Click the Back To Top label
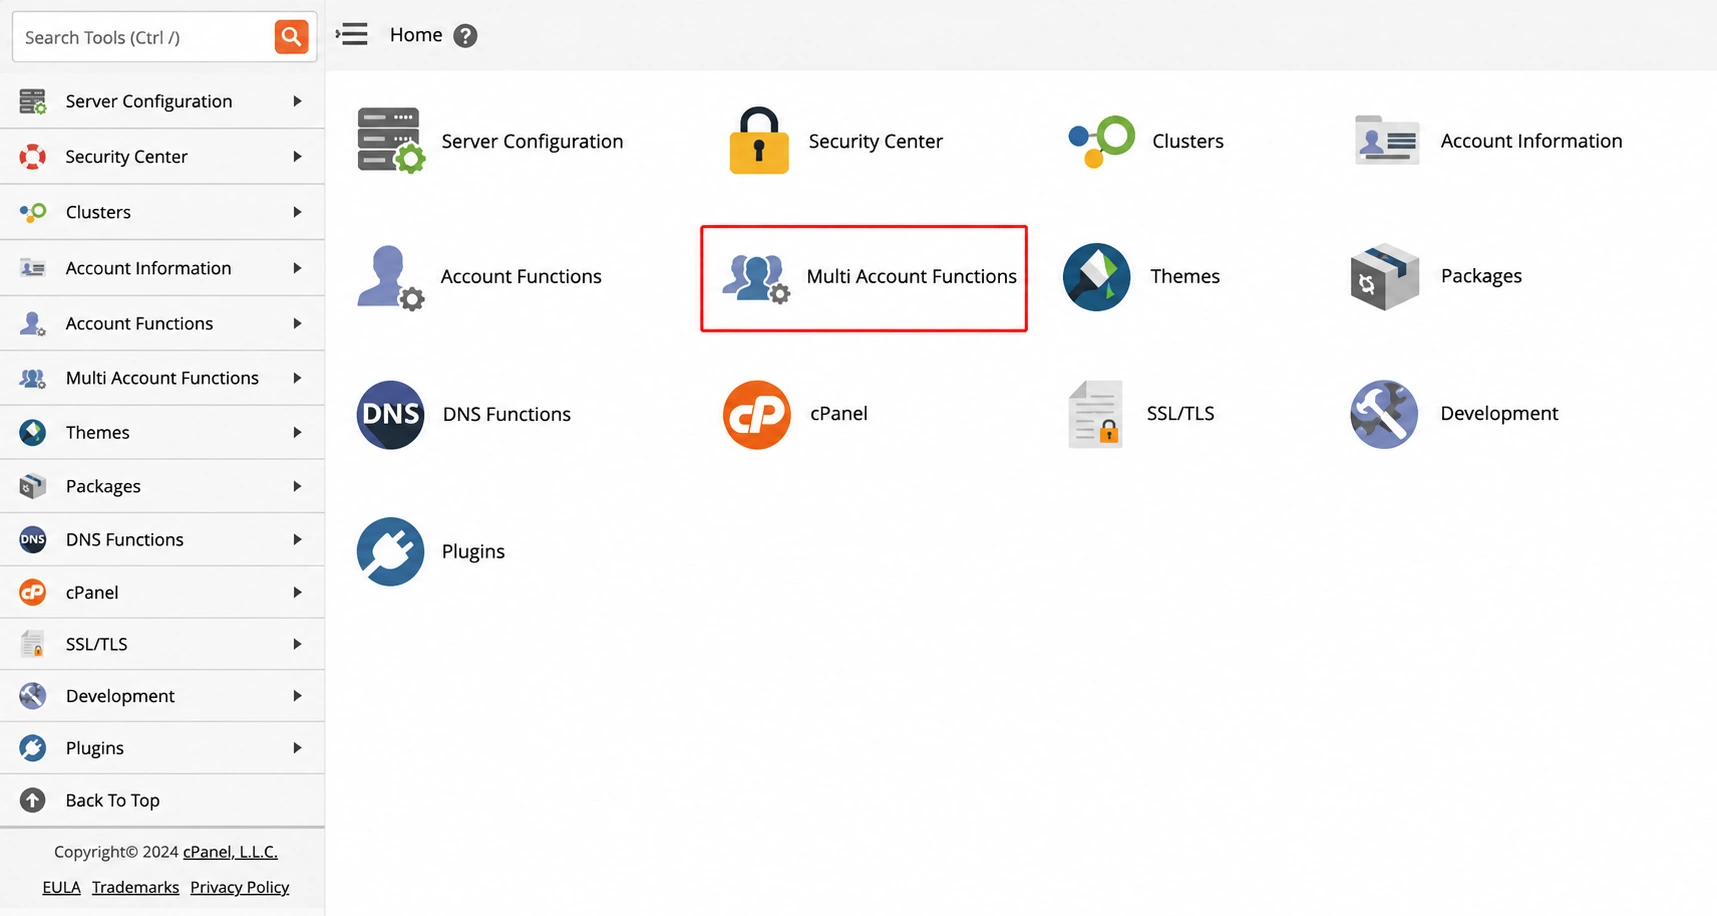 click(112, 800)
